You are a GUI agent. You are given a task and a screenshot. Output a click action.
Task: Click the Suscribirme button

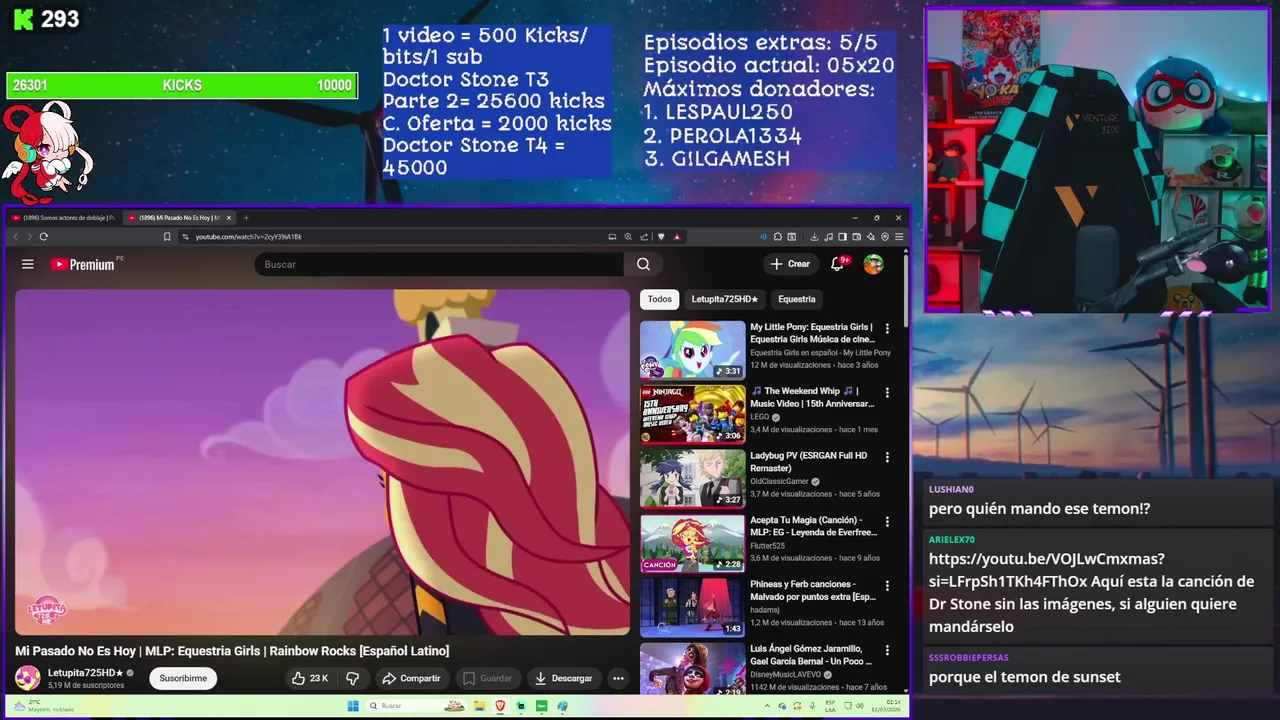(183, 678)
